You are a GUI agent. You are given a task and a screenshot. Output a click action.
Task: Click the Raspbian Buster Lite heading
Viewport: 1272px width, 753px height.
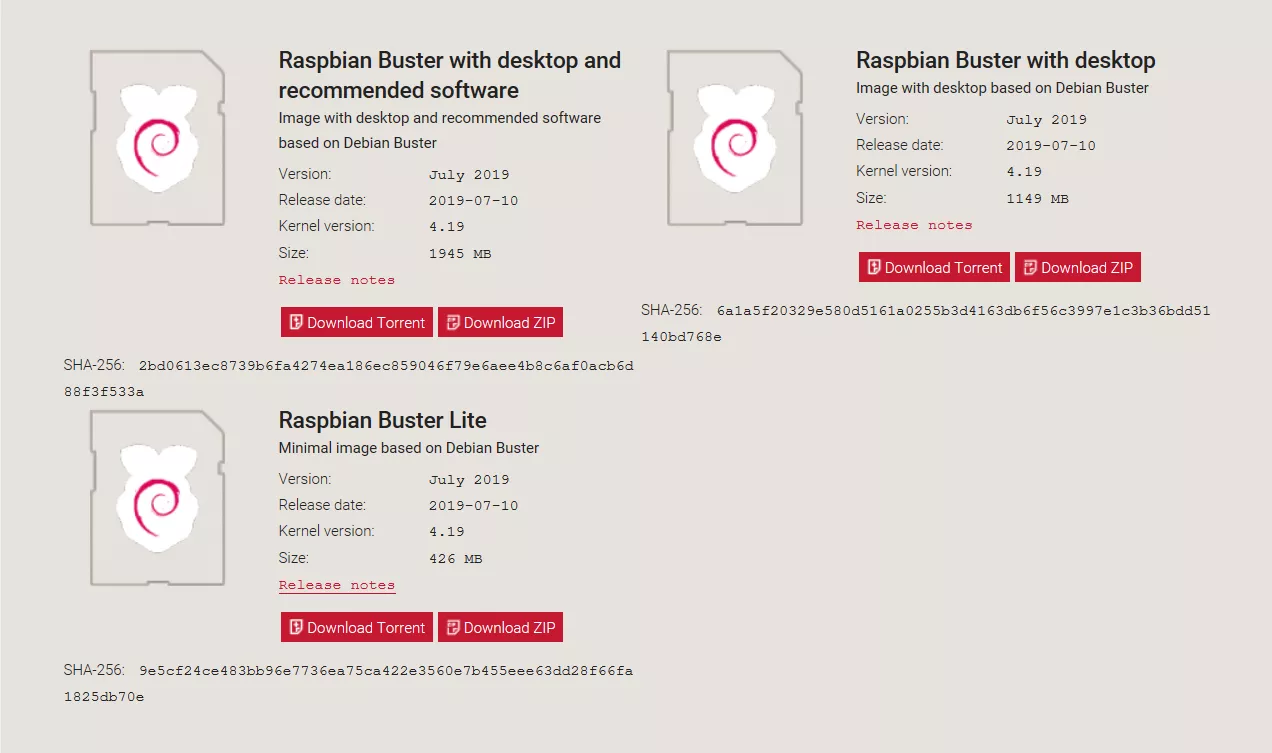[x=382, y=420]
